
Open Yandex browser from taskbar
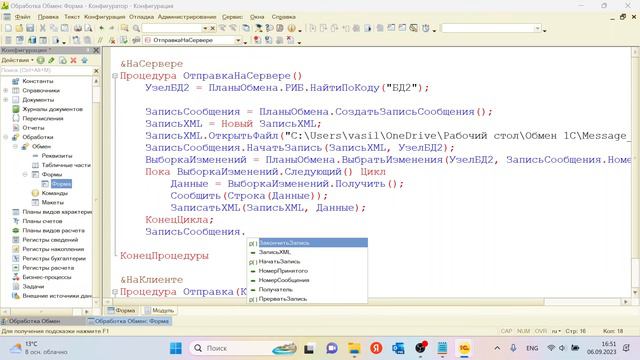[x=376, y=348]
